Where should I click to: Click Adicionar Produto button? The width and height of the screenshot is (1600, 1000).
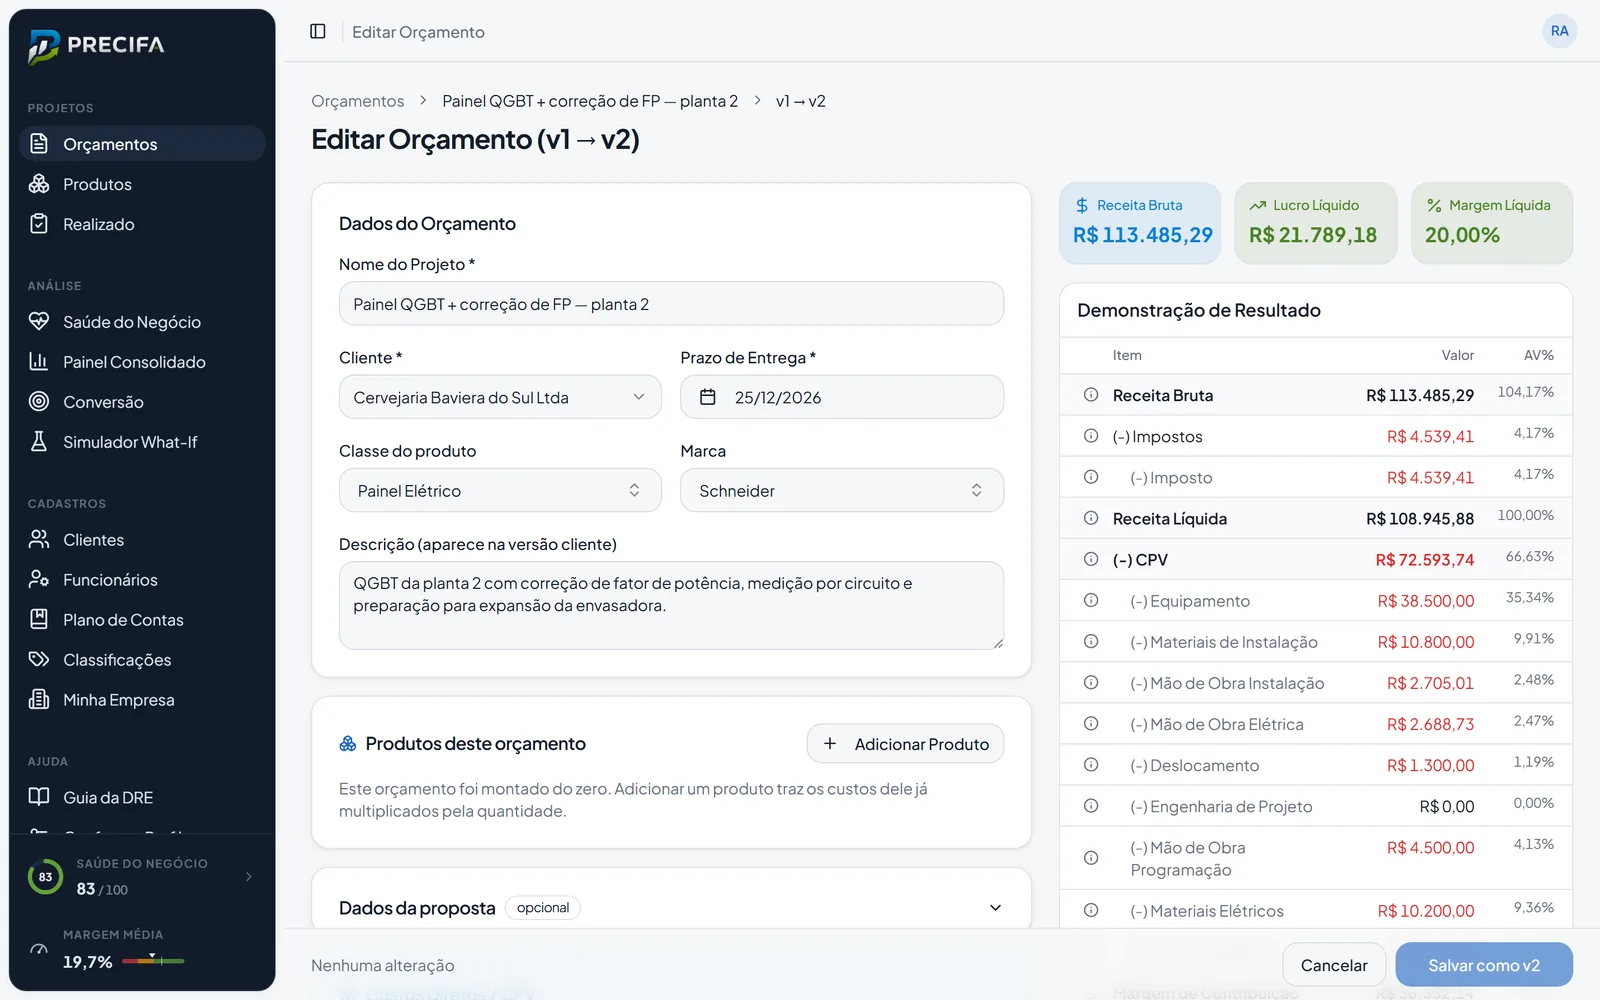coord(905,743)
